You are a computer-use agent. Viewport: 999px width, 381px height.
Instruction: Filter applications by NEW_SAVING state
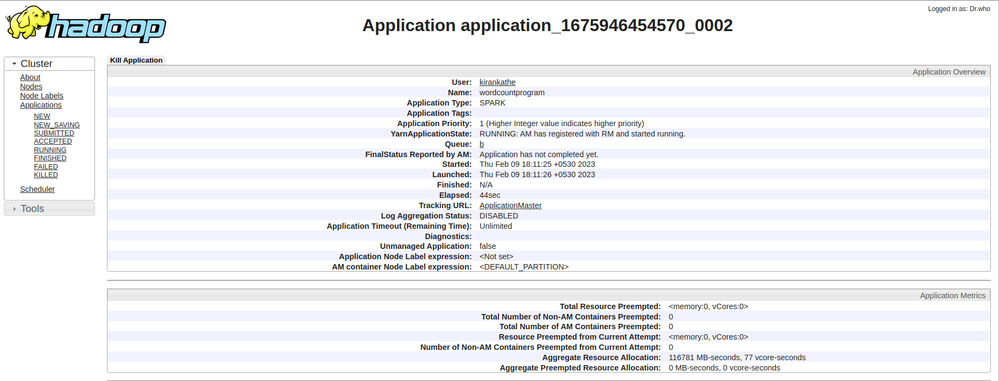click(x=57, y=125)
